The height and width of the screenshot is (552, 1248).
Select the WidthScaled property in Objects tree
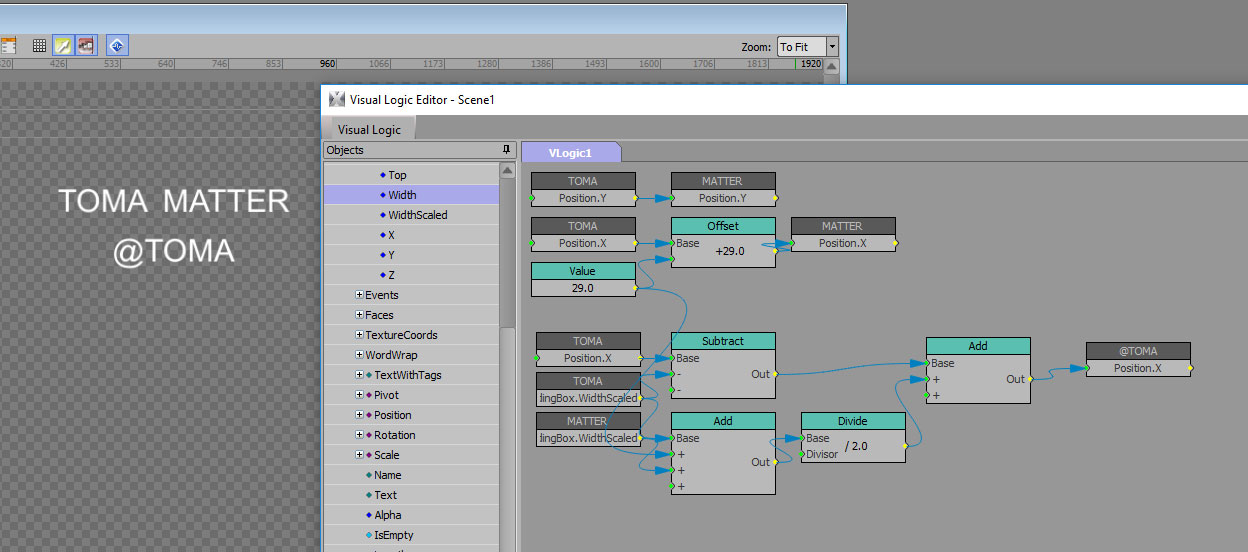417,215
